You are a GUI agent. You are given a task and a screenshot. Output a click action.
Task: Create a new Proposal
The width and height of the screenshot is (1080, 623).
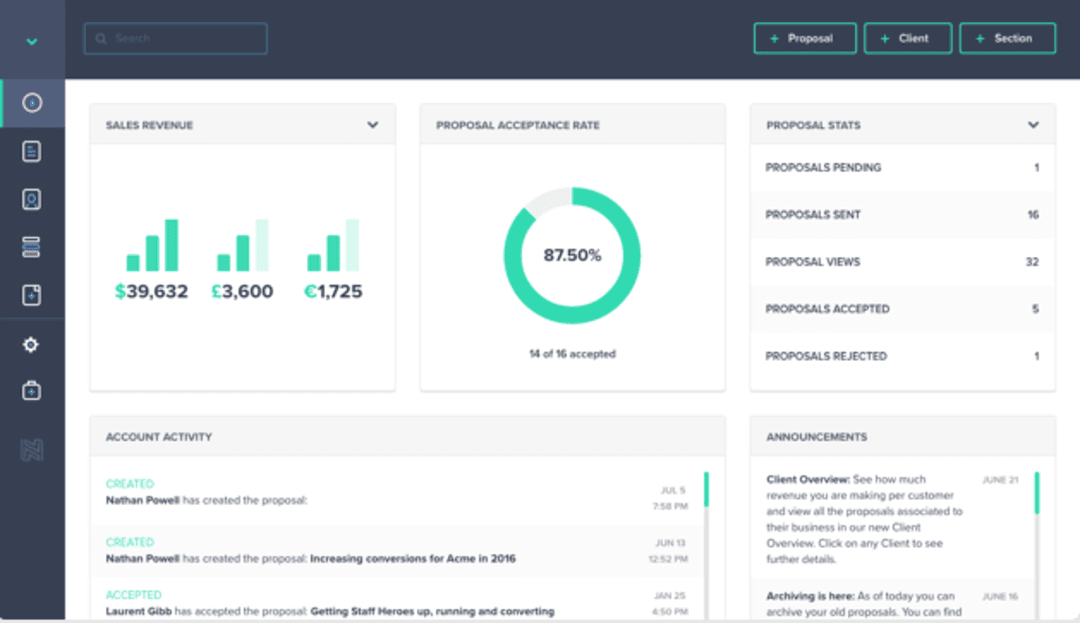804,38
